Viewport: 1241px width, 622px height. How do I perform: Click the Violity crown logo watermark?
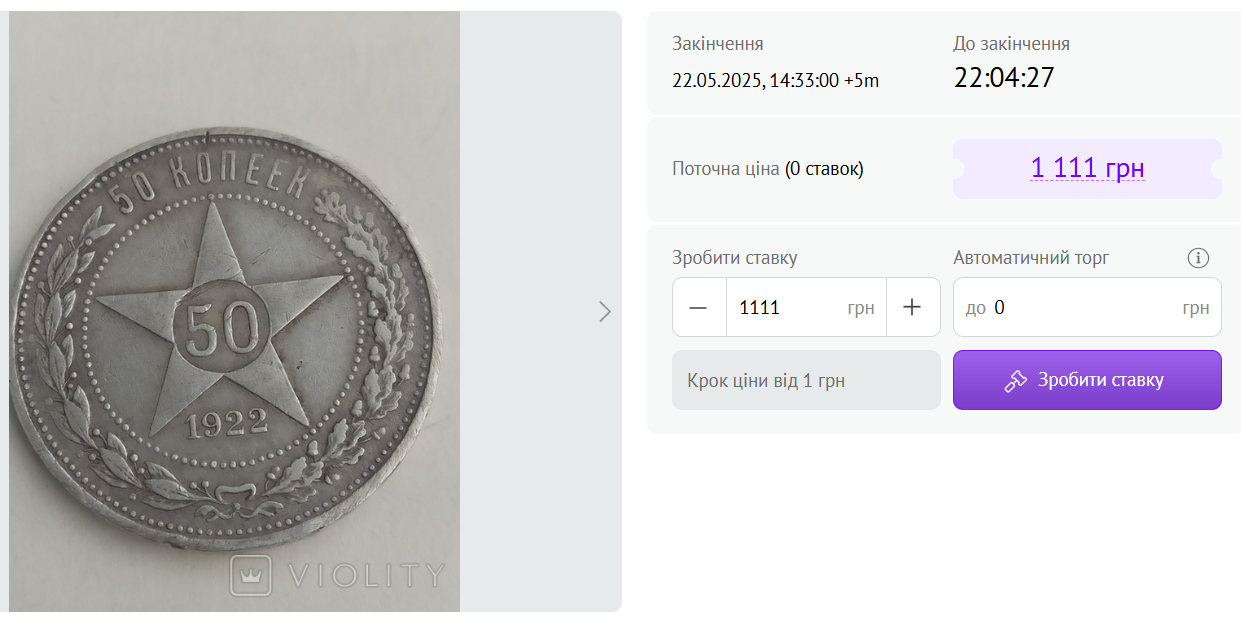click(251, 575)
